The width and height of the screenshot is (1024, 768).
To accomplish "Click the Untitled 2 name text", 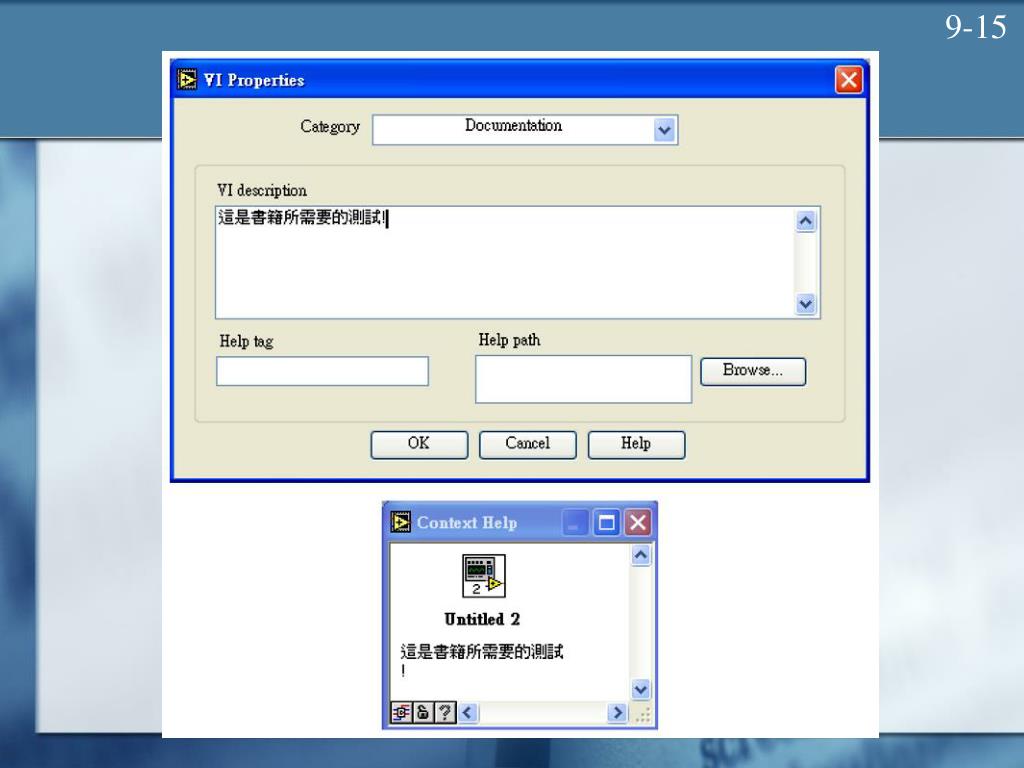I will [482, 619].
